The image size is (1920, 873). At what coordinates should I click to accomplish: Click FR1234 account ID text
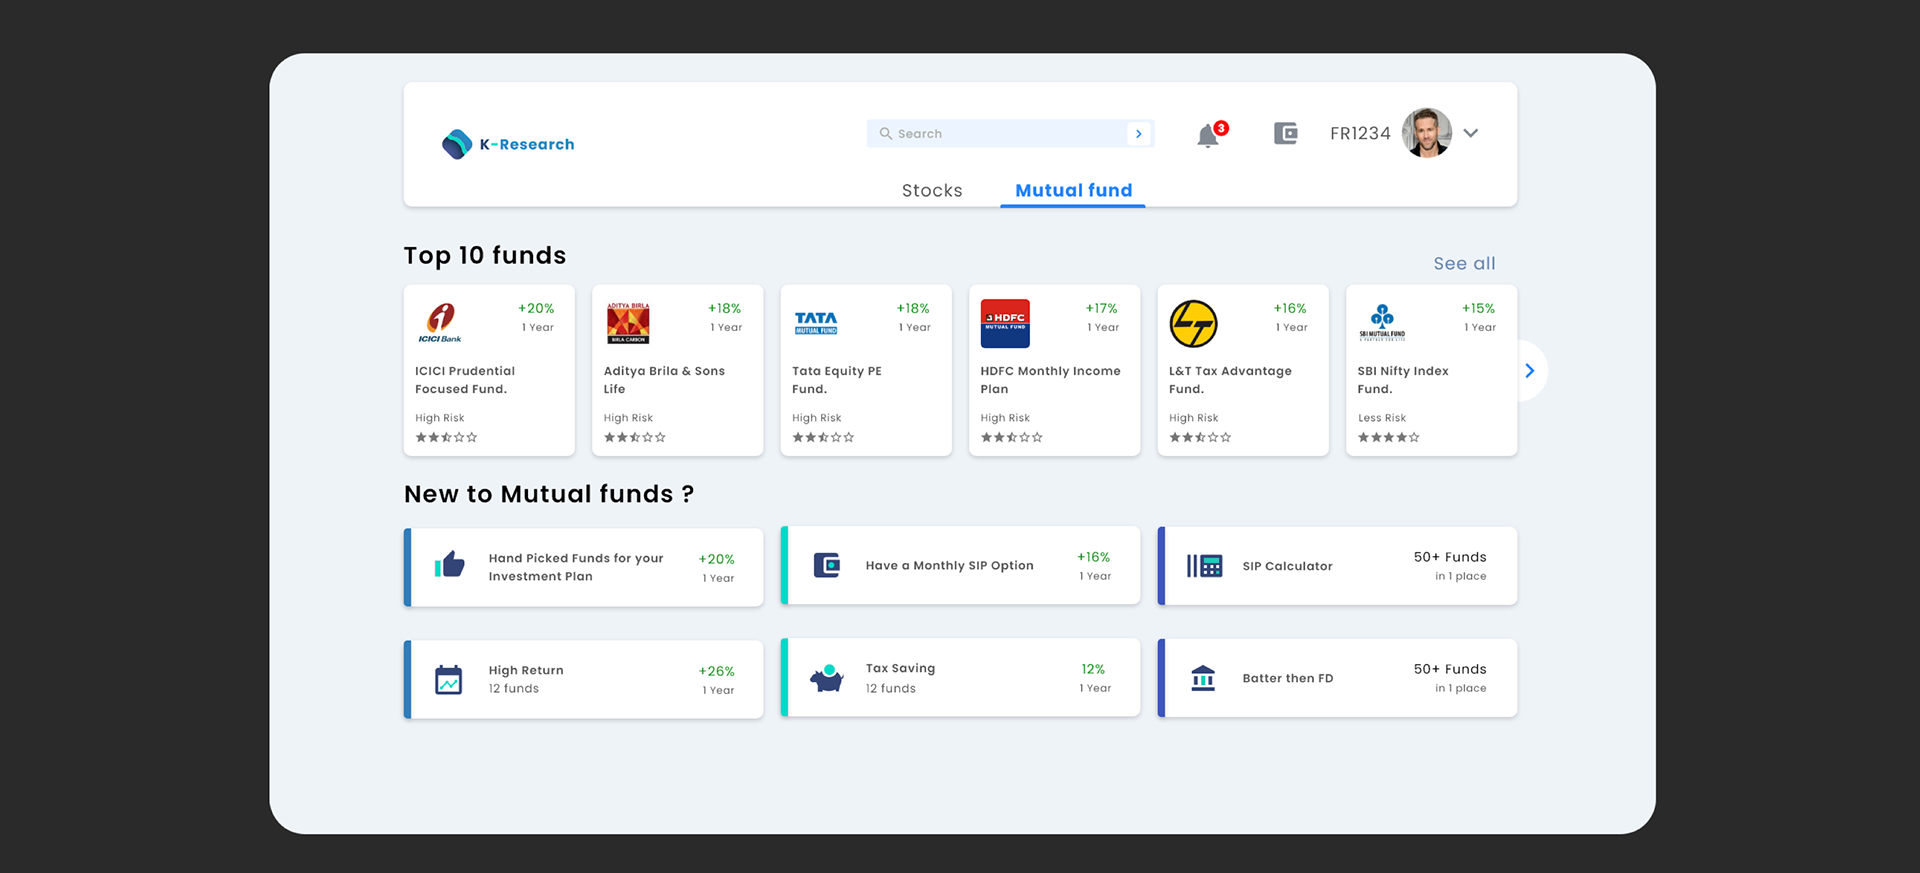1360,133
